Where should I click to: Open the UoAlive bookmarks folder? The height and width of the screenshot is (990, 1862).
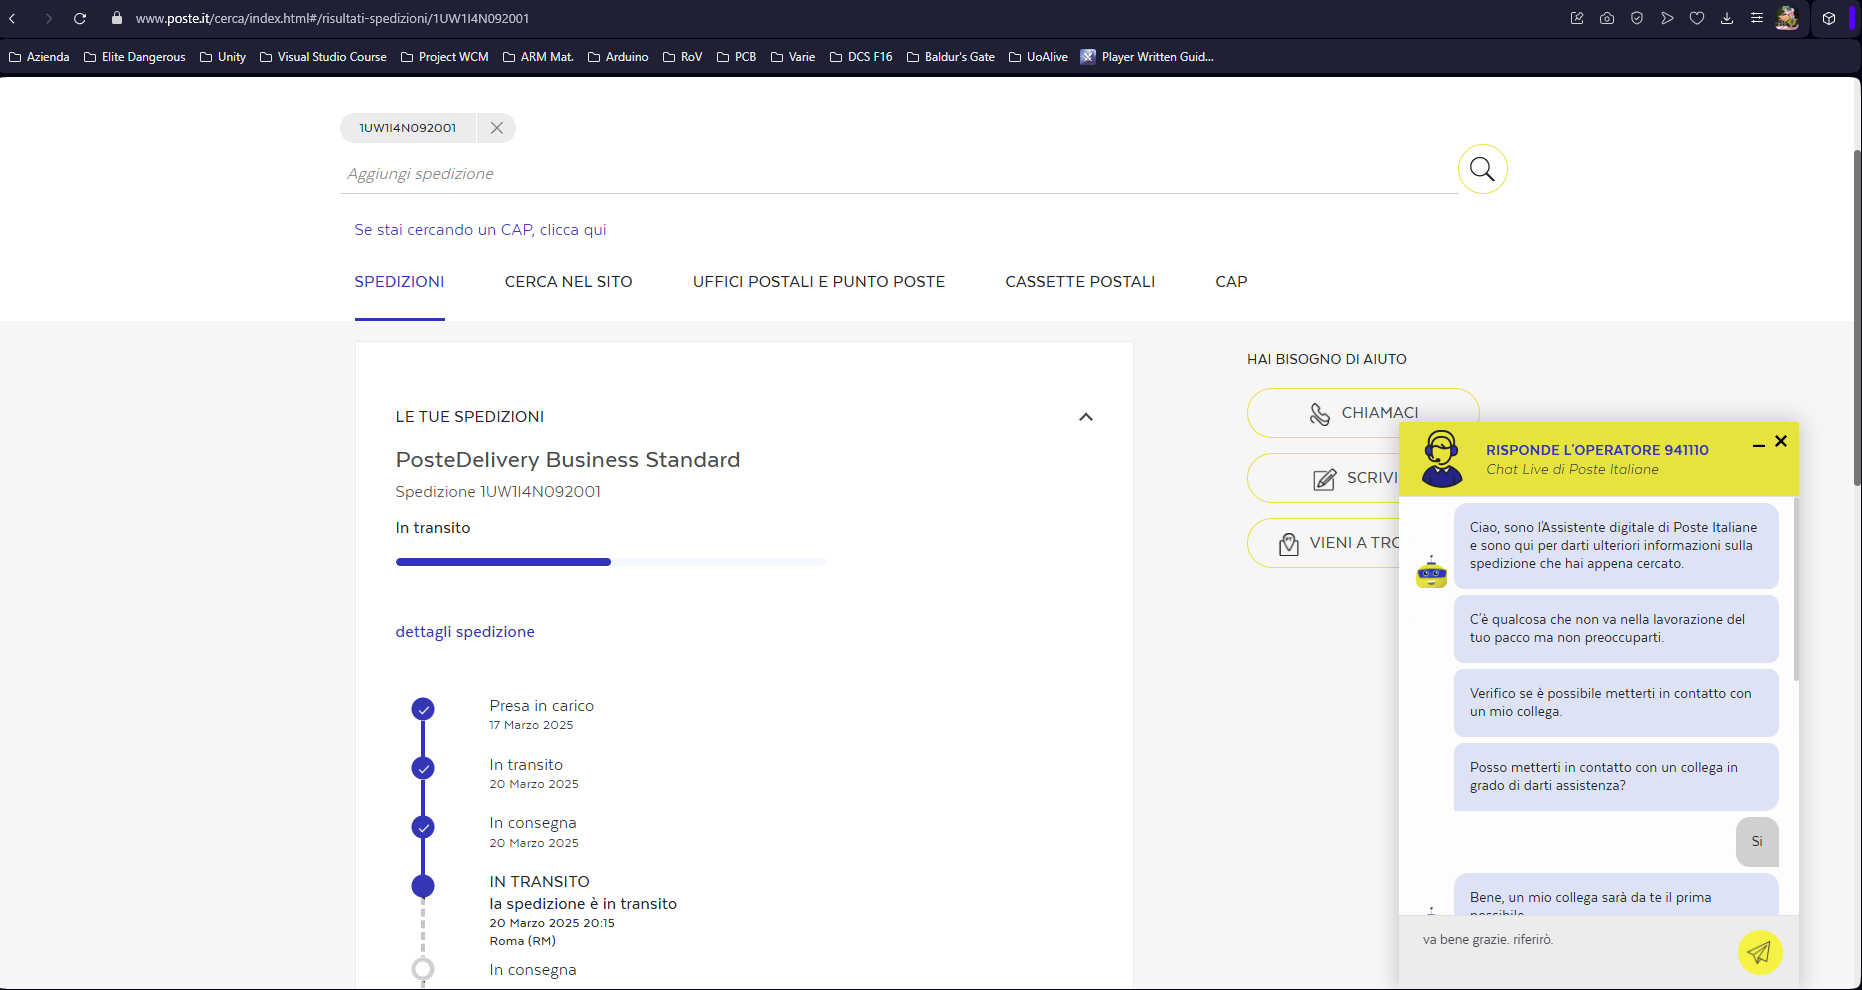click(1038, 57)
